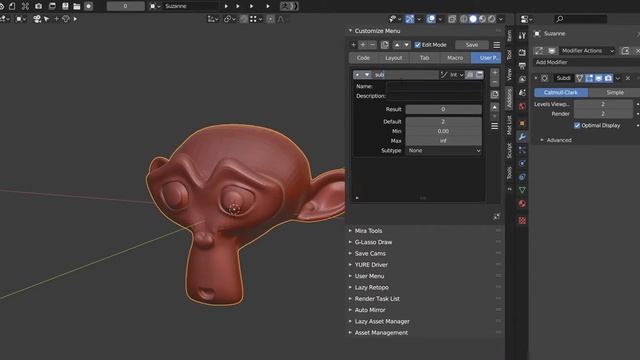Open the Tool properties tab icon
This screenshot has width=640, height=360.
522,36
